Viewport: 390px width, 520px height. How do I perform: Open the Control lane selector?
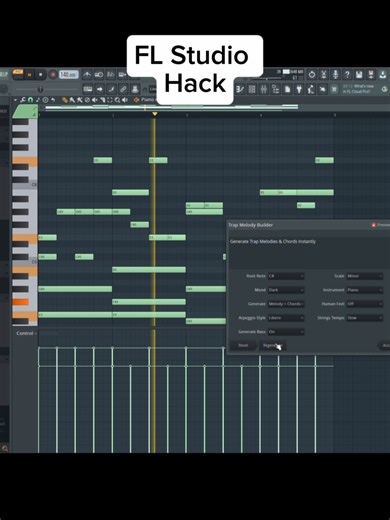click(x=26, y=333)
